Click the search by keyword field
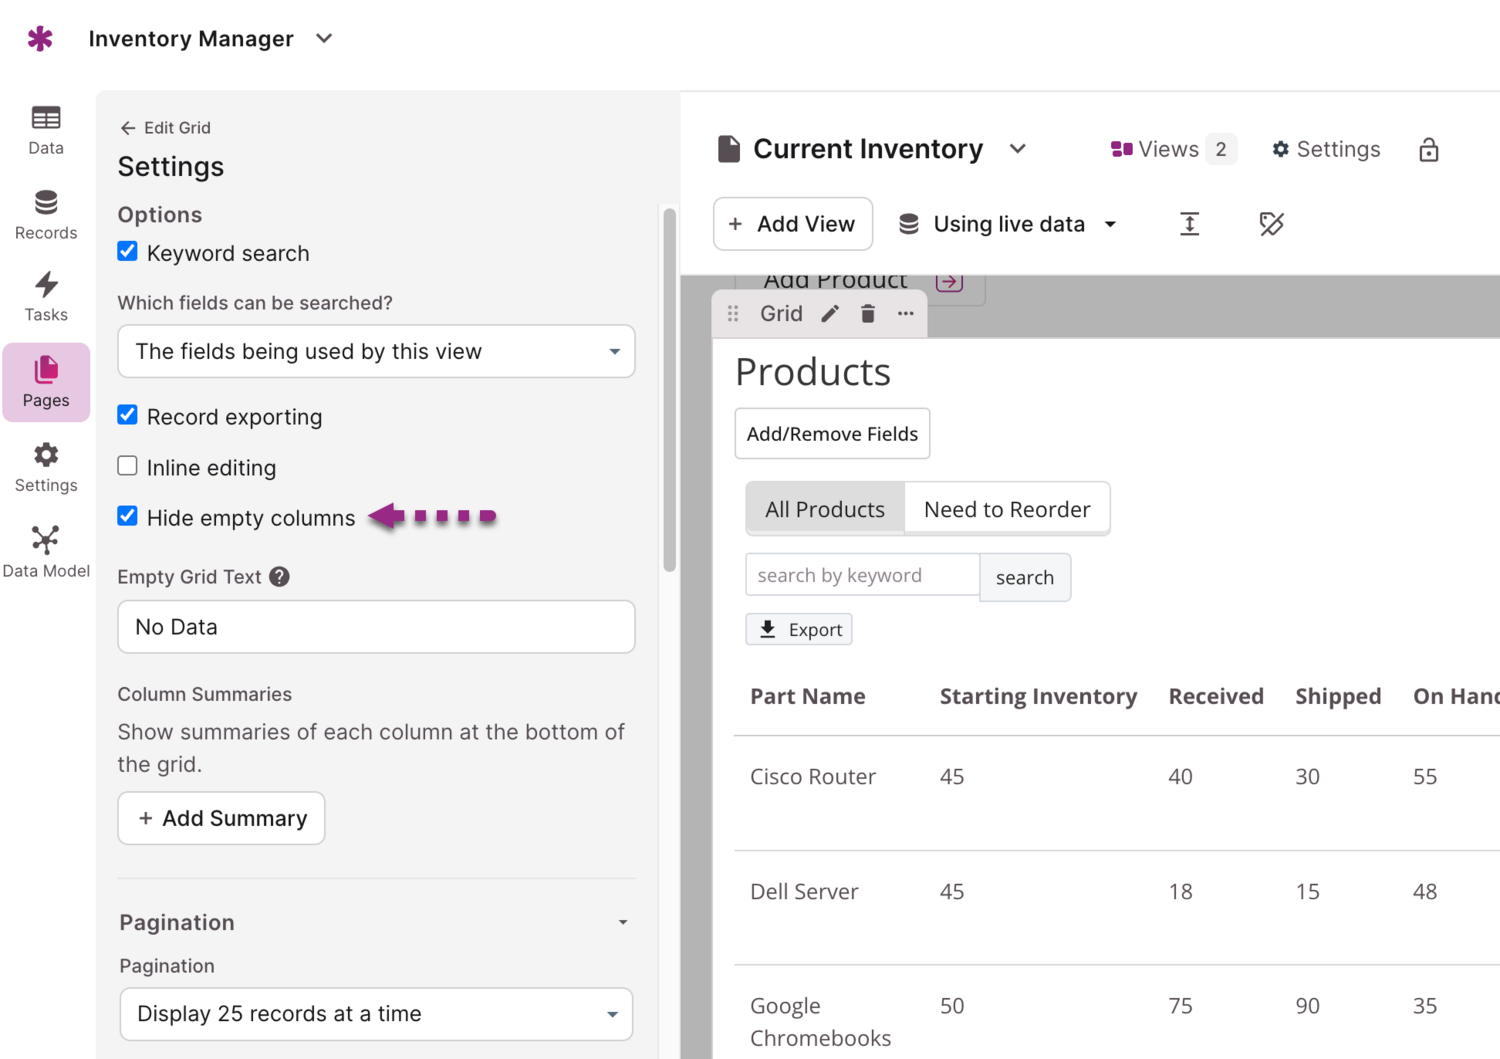Viewport: 1500px width, 1059px height. 862,576
